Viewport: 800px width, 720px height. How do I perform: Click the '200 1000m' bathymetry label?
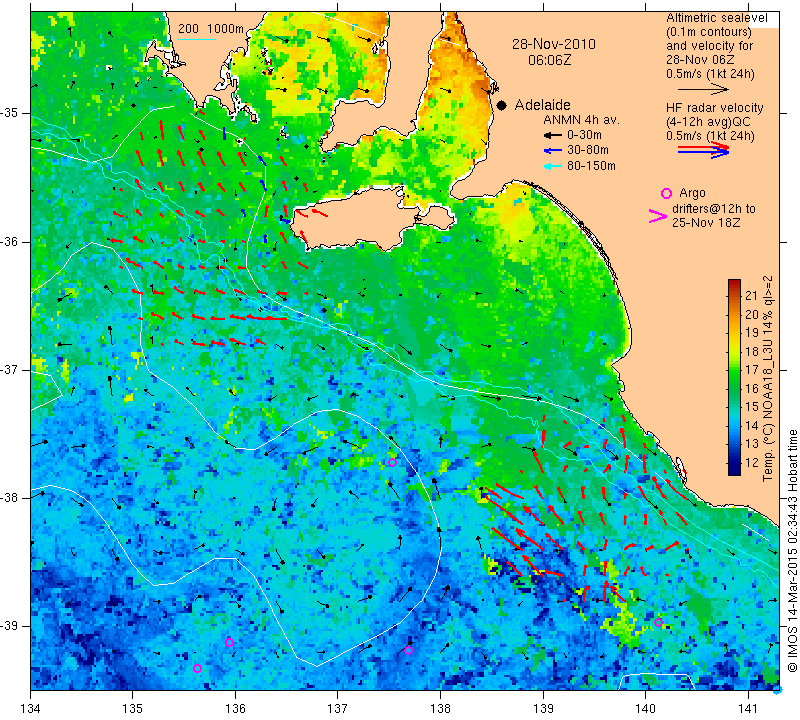(211, 29)
